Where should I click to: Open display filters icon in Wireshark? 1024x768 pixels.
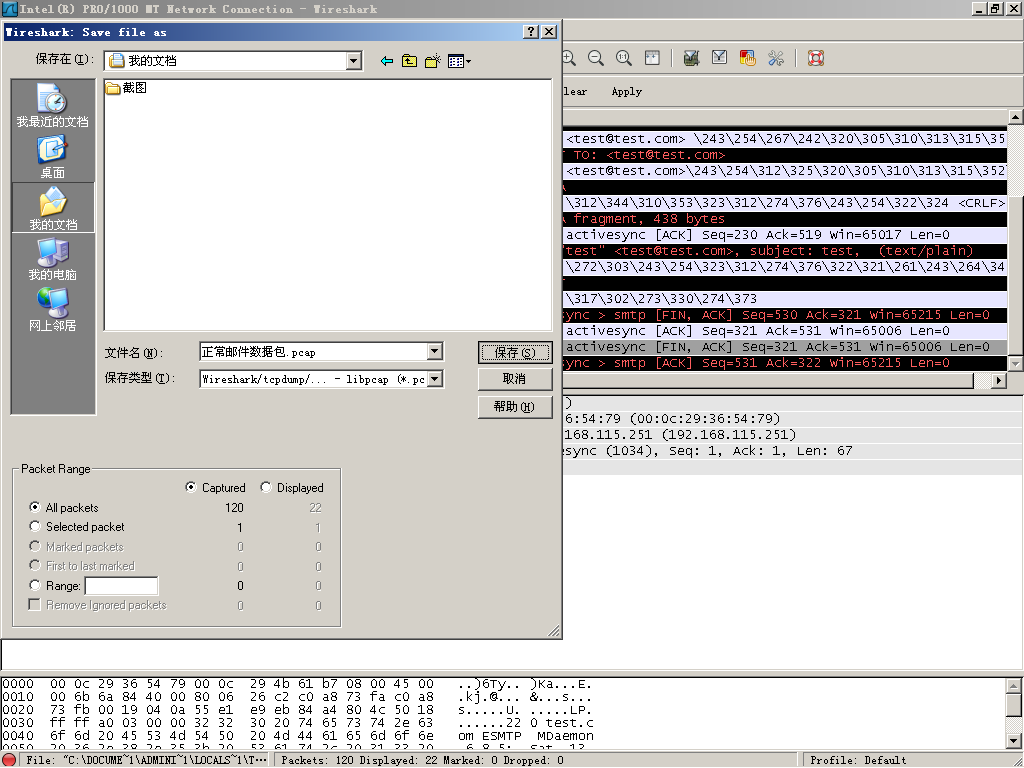pyautogui.click(x=719, y=58)
